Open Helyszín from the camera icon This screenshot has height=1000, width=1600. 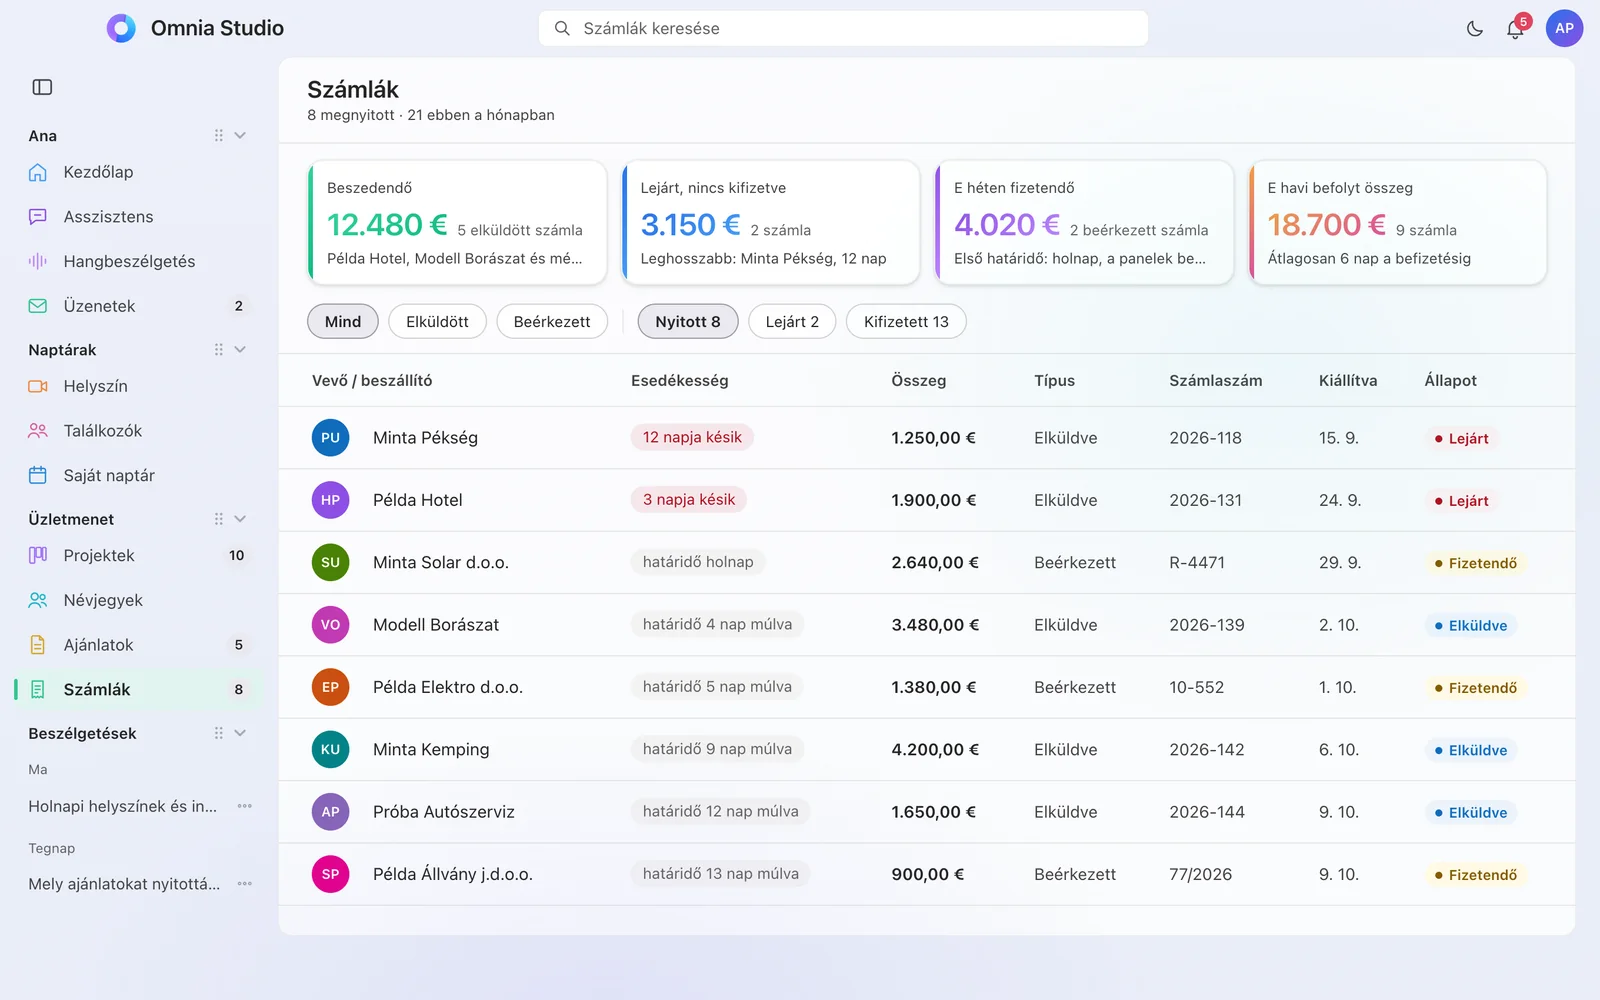(38, 386)
